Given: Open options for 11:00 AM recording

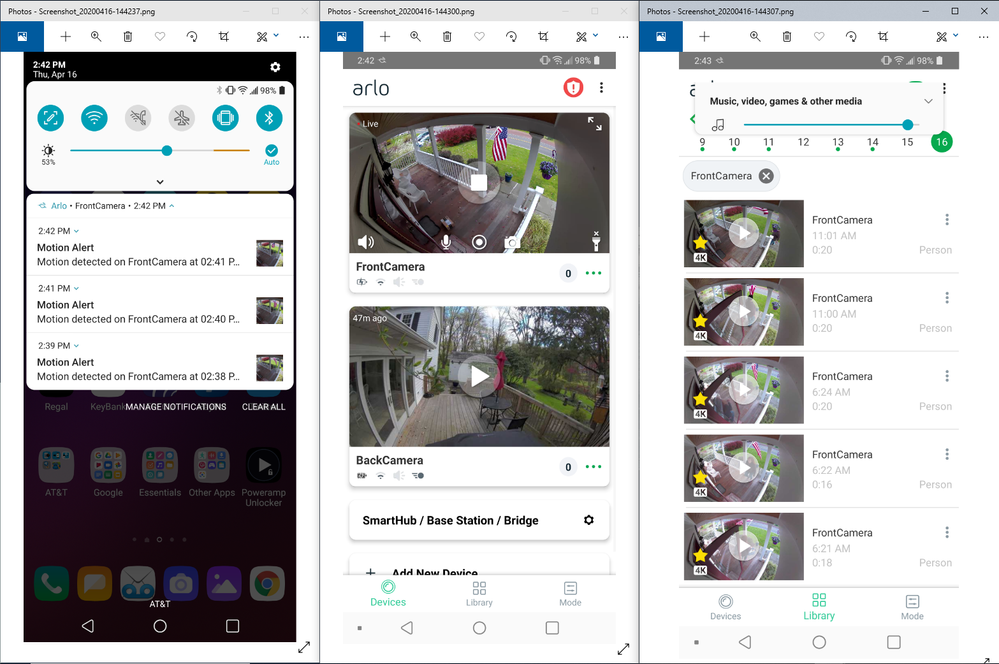Looking at the screenshot, I should pos(947,298).
